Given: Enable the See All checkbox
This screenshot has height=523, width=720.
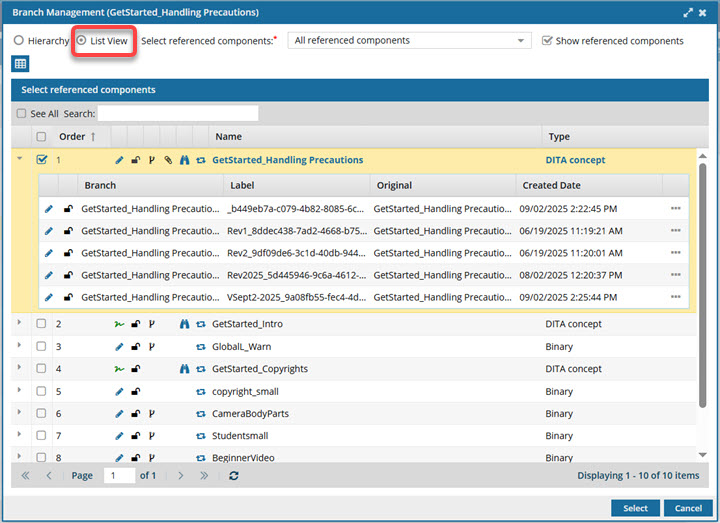Looking at the screenshot, I should 21,114.
